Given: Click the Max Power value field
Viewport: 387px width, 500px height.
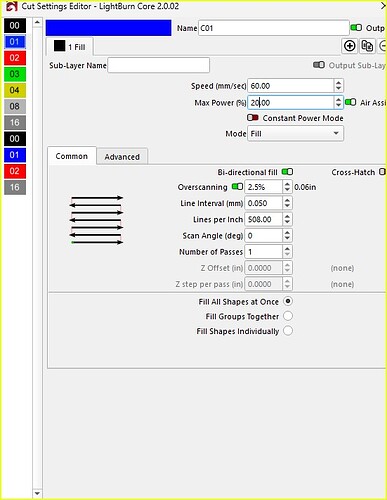Looking at the screenshot, I should pos(291,102).
